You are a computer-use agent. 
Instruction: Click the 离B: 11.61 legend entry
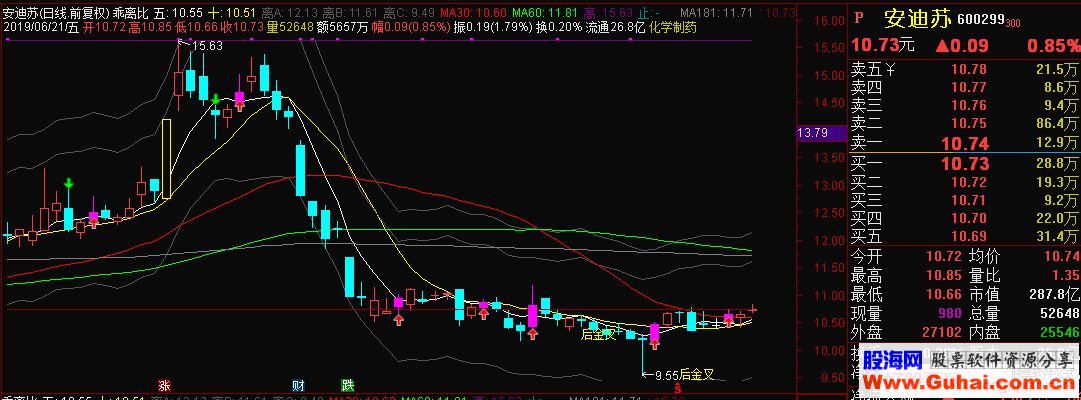click(x=350, y=12)
